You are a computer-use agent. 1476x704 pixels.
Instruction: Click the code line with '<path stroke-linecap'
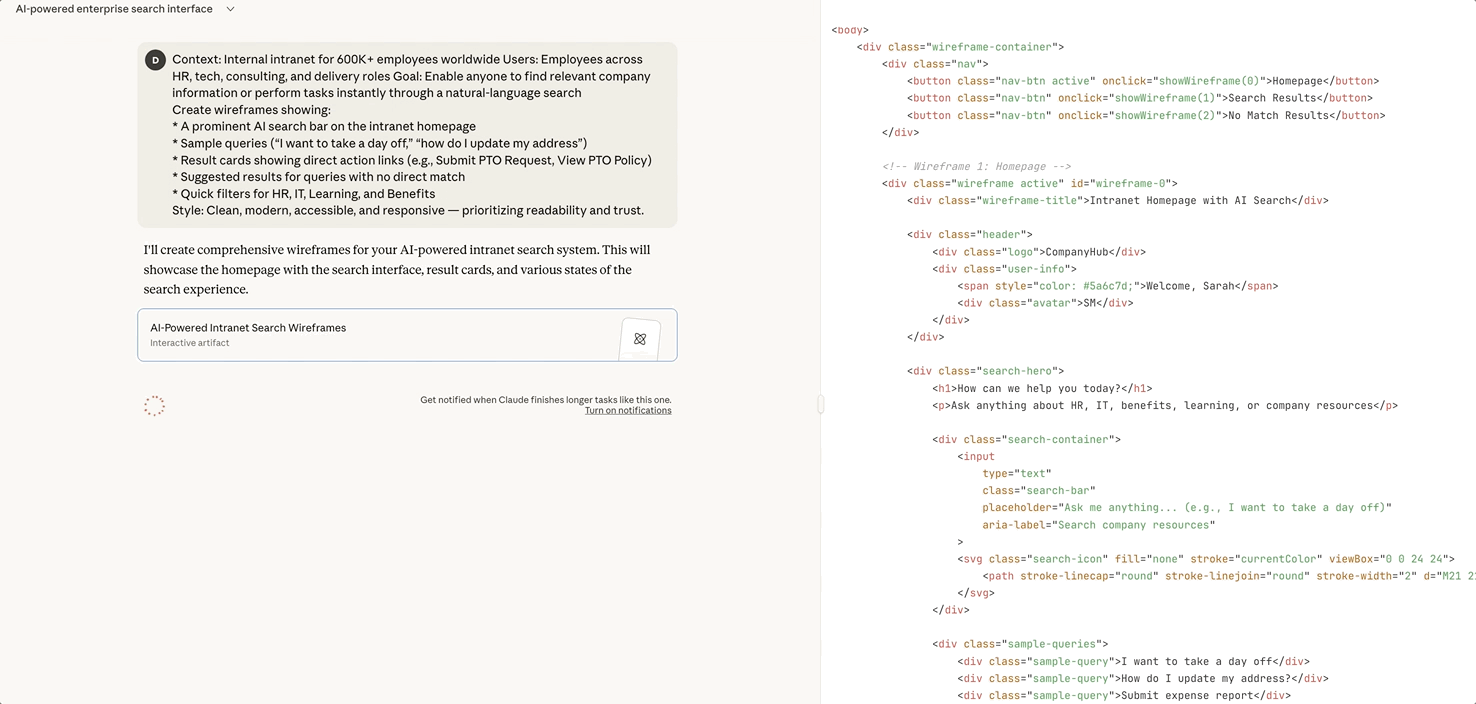pyautogui.click(x=1229, y=576)
